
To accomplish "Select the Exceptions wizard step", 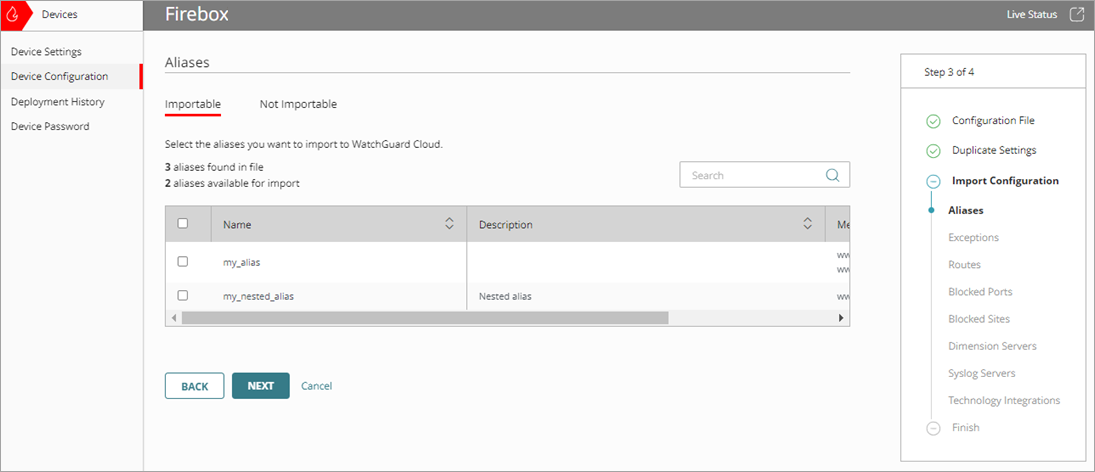I will (973, 237).
